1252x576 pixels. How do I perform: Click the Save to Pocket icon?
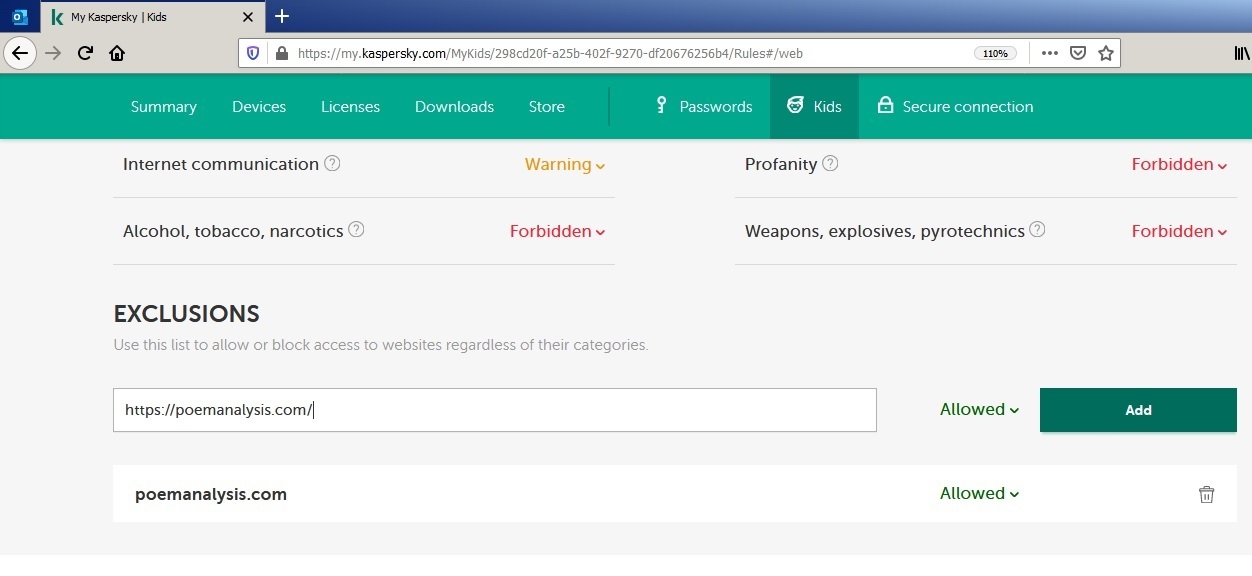point(1078,53)
